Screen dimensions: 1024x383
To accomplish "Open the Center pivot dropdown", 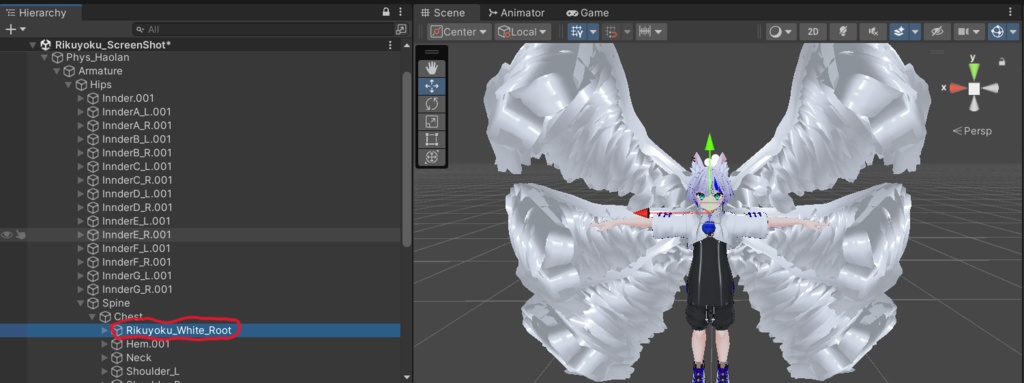I will pyautogui.click(x=460, y=31).
